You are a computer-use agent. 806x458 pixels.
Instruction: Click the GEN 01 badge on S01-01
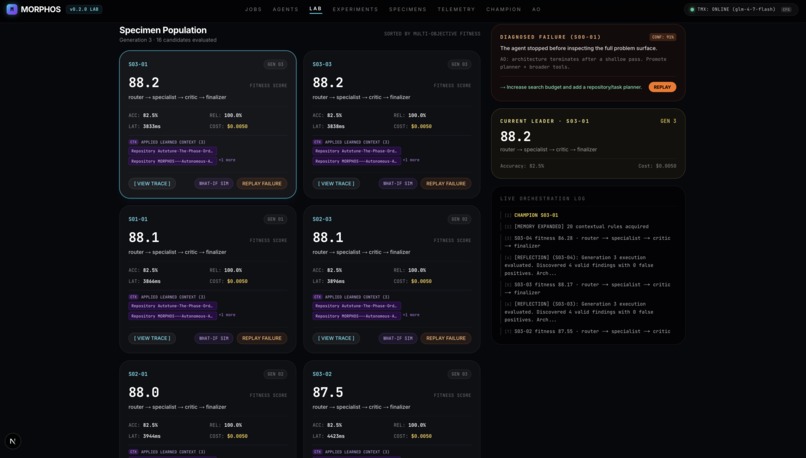(x=275, y=219)
